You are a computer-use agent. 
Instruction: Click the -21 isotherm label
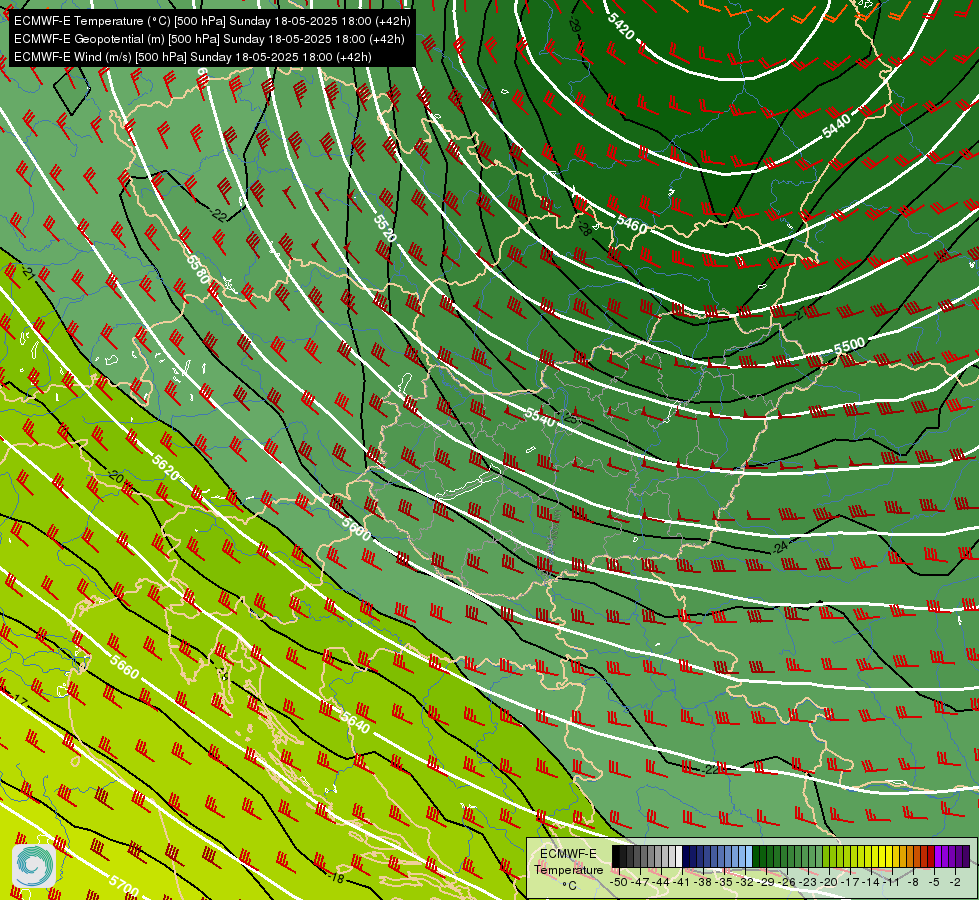coord(28,273)
